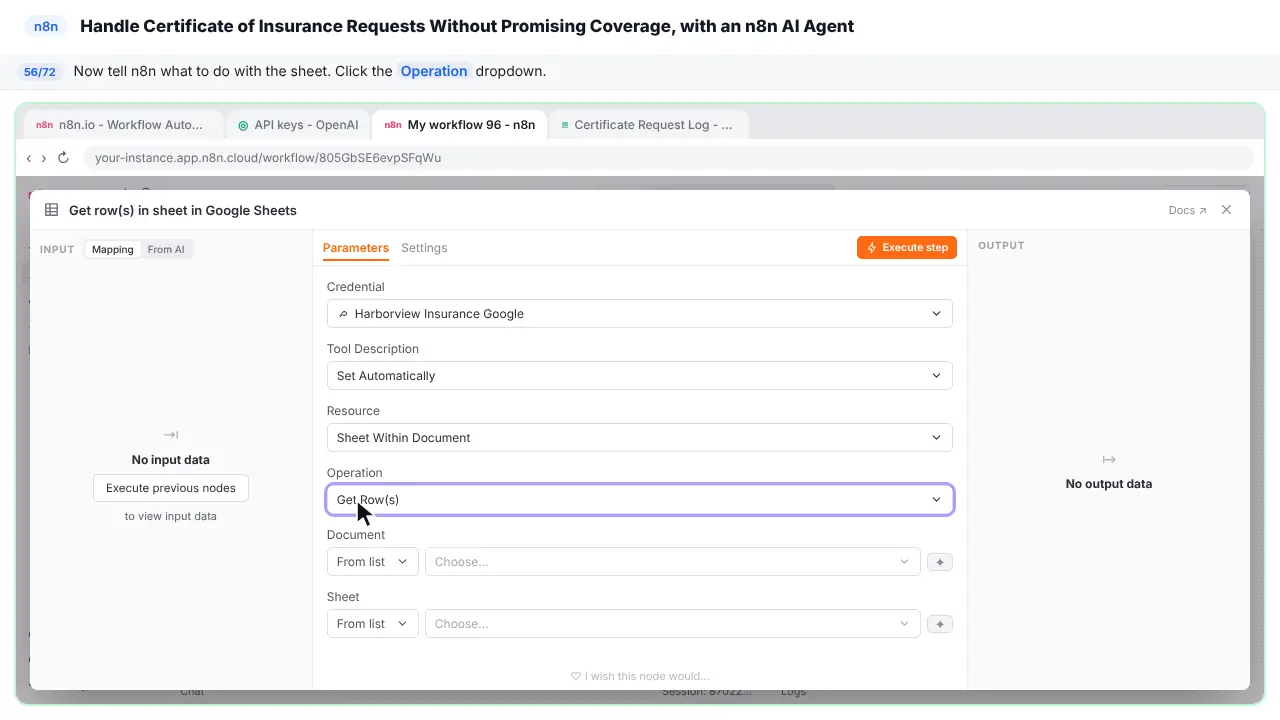1280x720 pixels.
Task: Open the Docs link
Action: click(1188, 210)
